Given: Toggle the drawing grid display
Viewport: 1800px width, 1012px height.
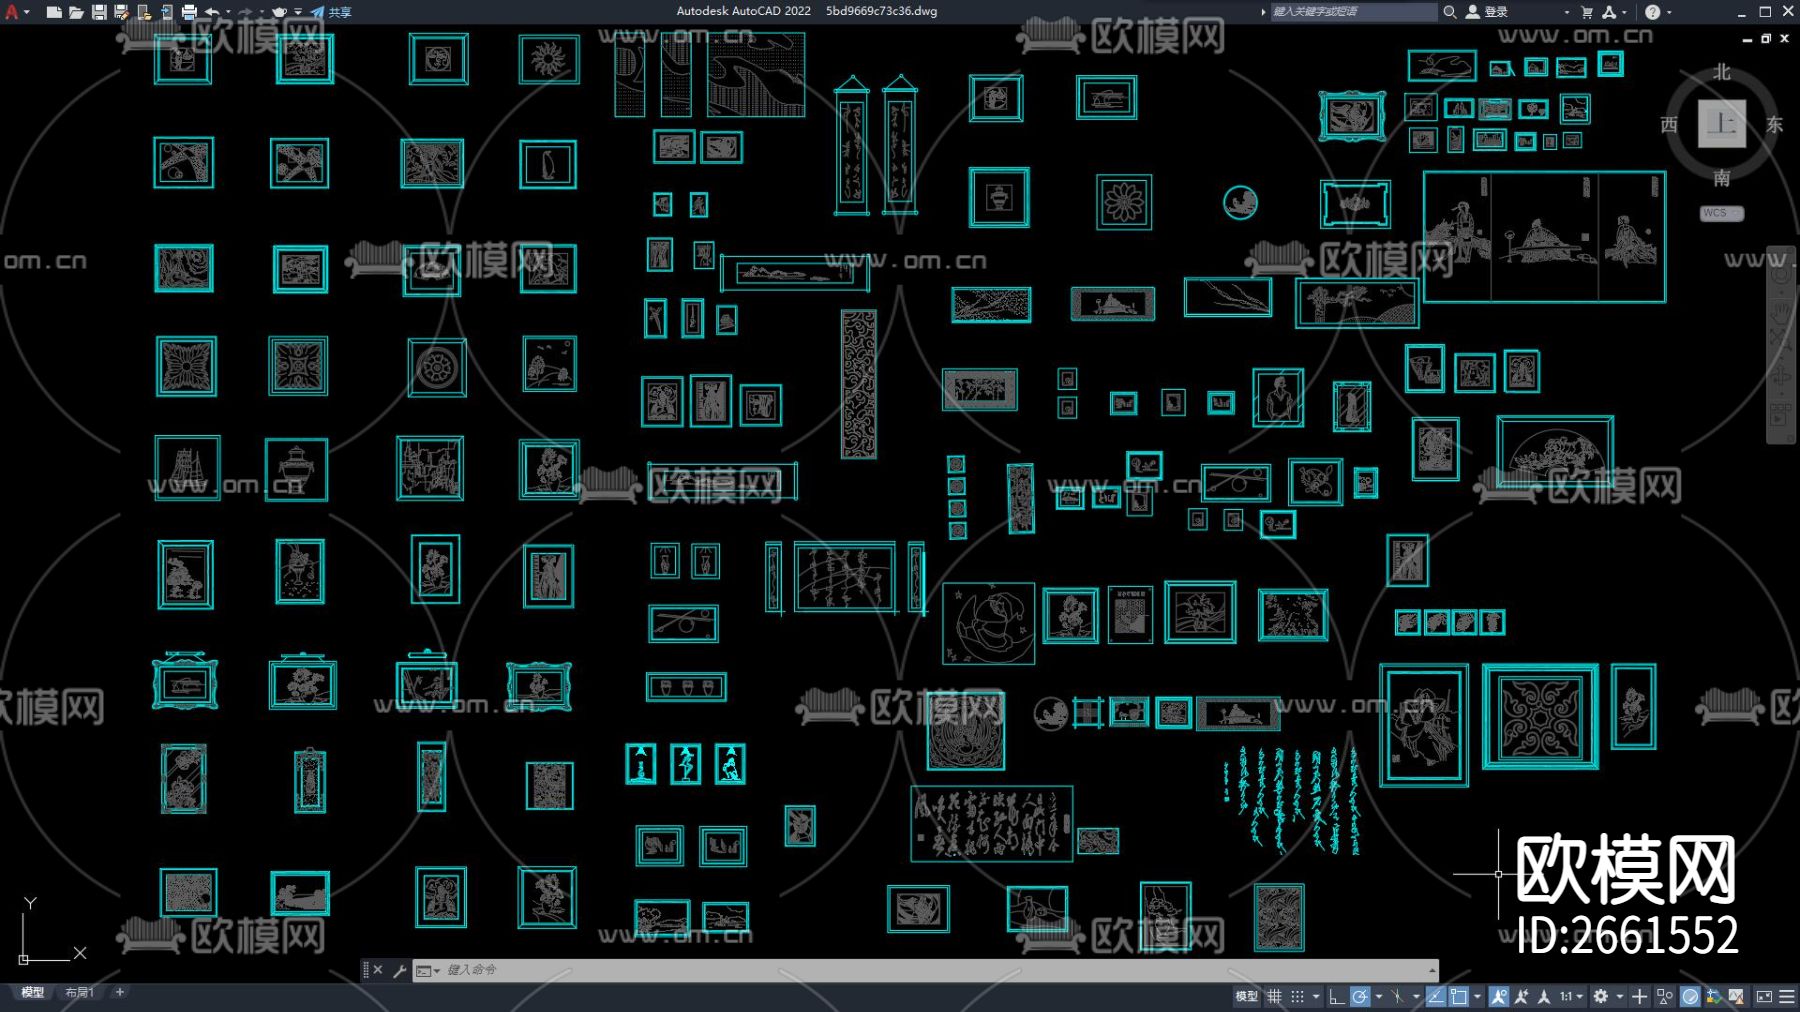Looking at the screenshot, I should [x=1274, y=996].
